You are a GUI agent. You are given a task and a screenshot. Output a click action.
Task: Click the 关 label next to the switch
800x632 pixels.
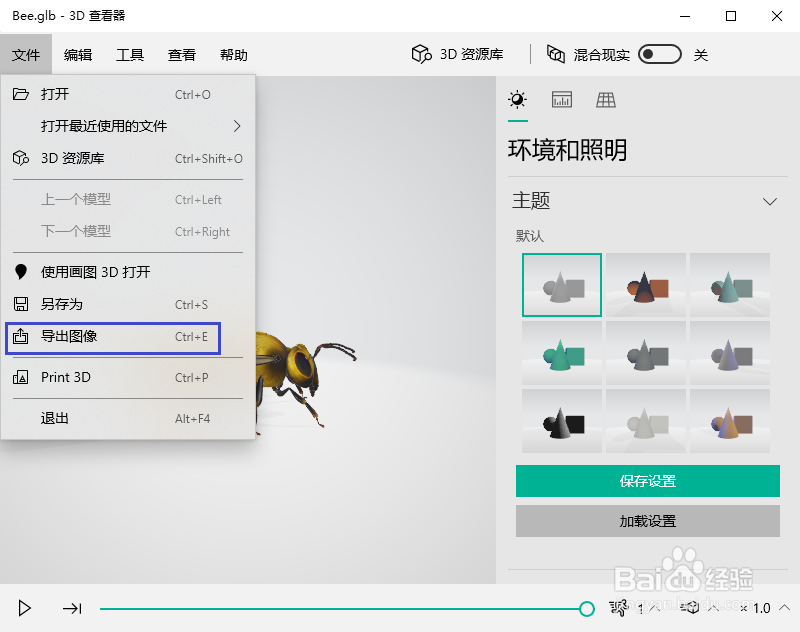[x=701, y=55]
